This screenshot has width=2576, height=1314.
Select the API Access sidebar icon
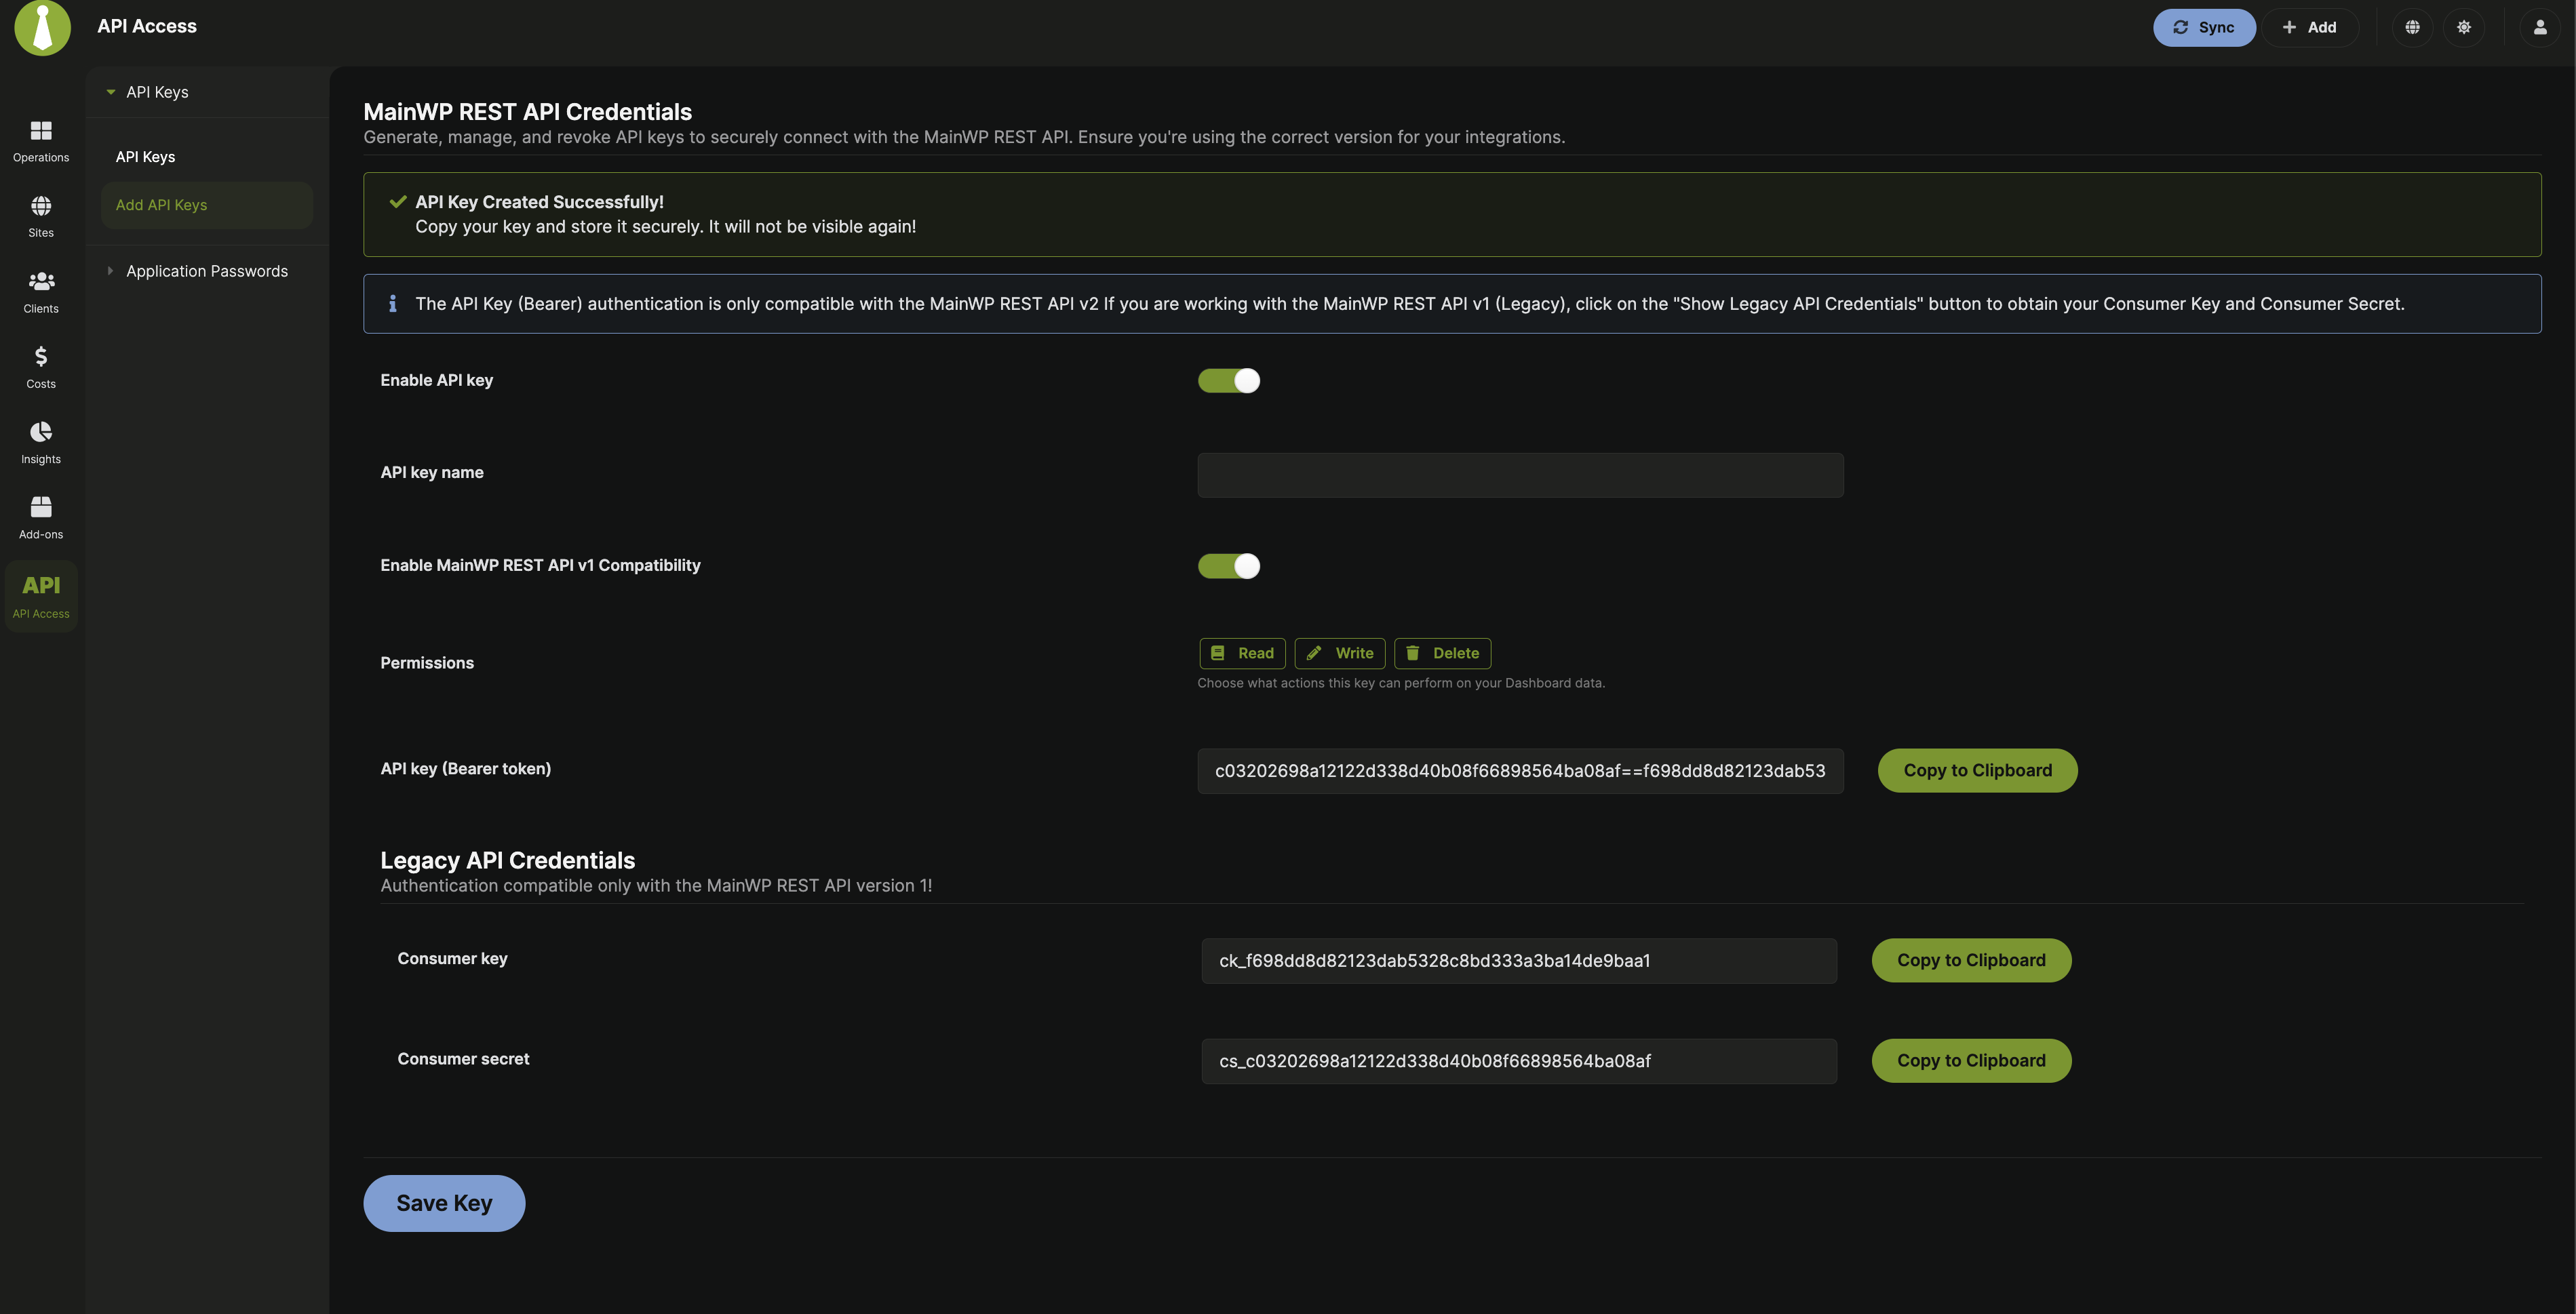click(41, 595)
